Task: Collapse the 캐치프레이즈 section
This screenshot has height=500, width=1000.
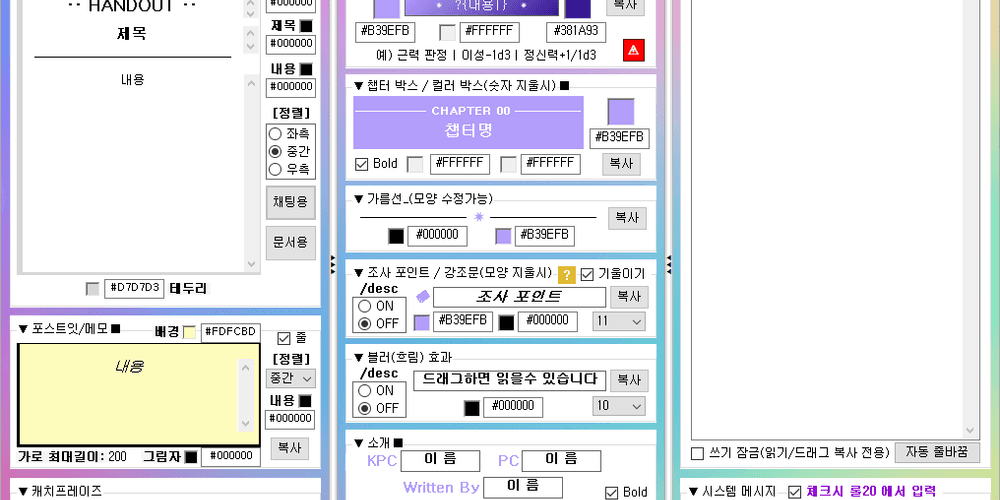Action: click(x=24, y=490)
